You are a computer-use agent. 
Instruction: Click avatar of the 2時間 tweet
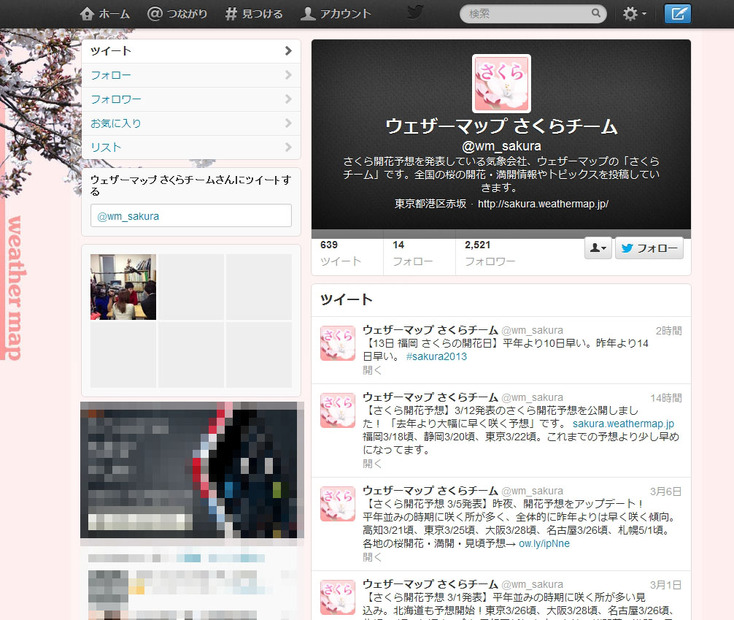point(338,343)
